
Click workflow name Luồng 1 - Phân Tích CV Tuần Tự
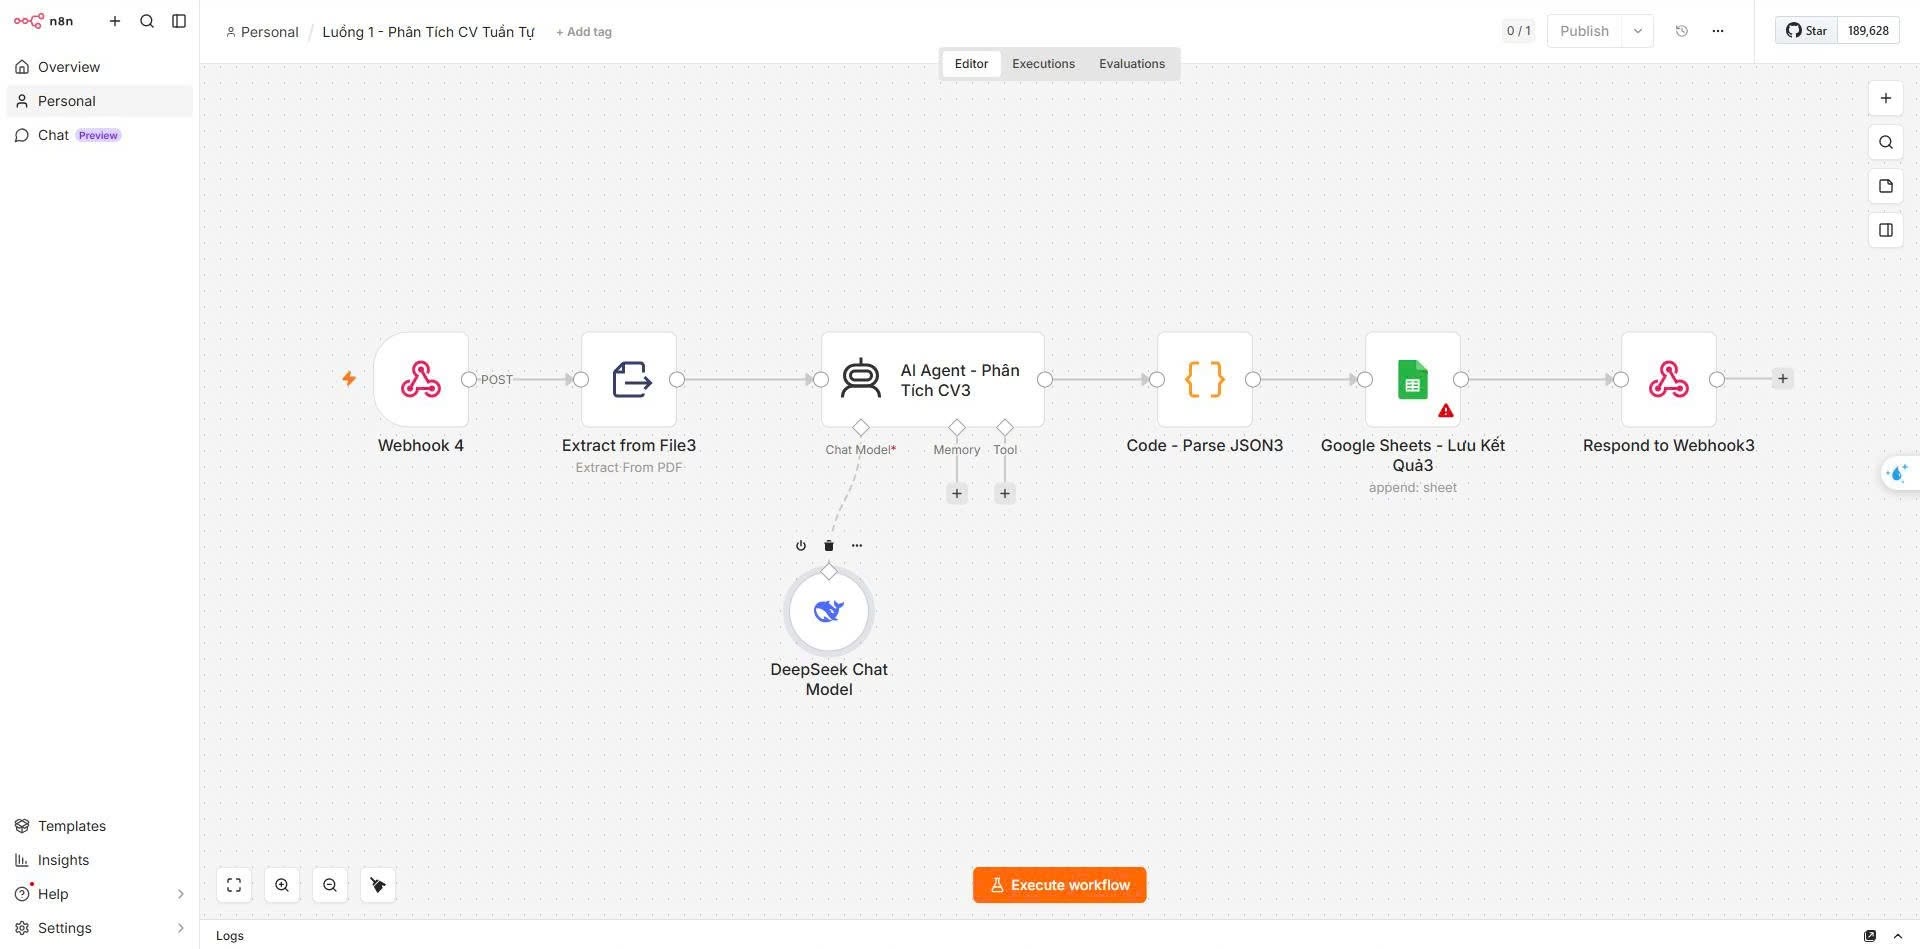pos(428,32)
